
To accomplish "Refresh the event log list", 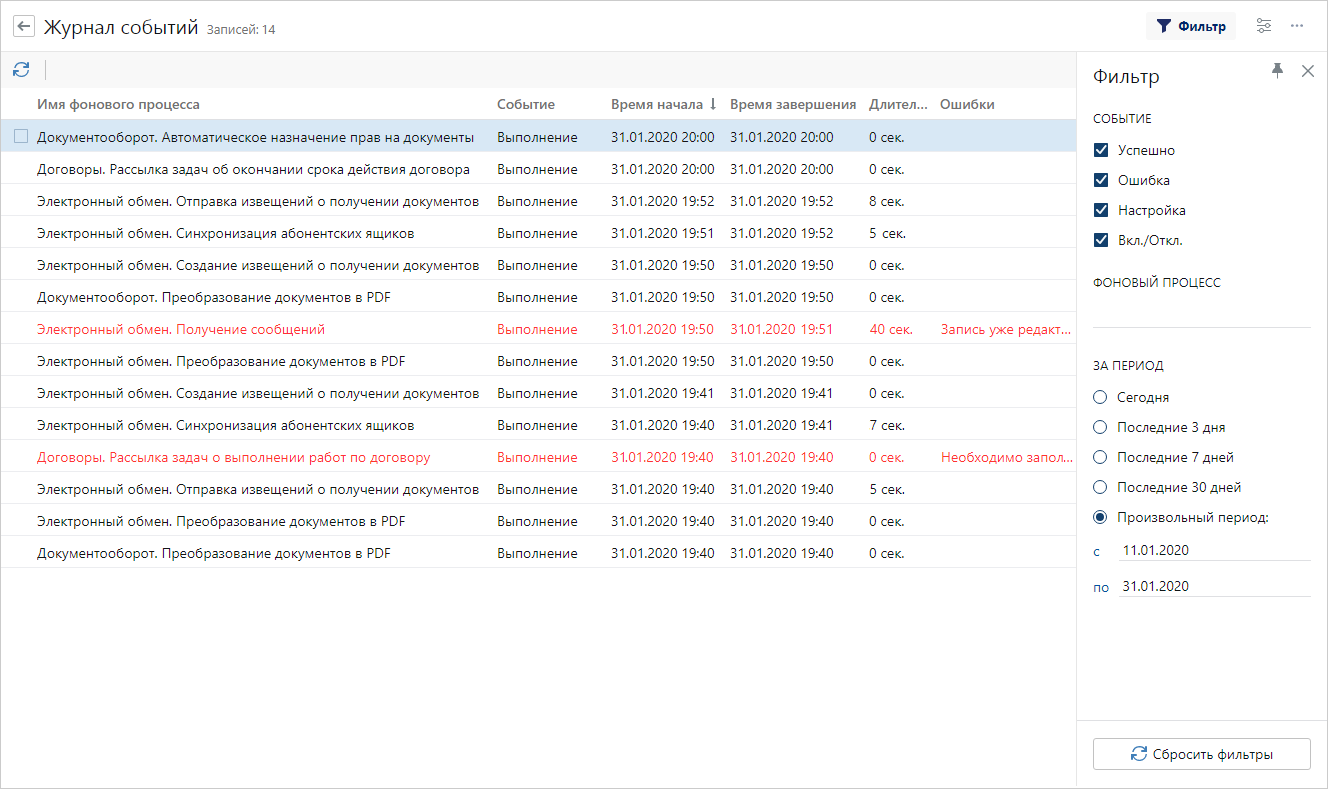I will tap(21, 70).
